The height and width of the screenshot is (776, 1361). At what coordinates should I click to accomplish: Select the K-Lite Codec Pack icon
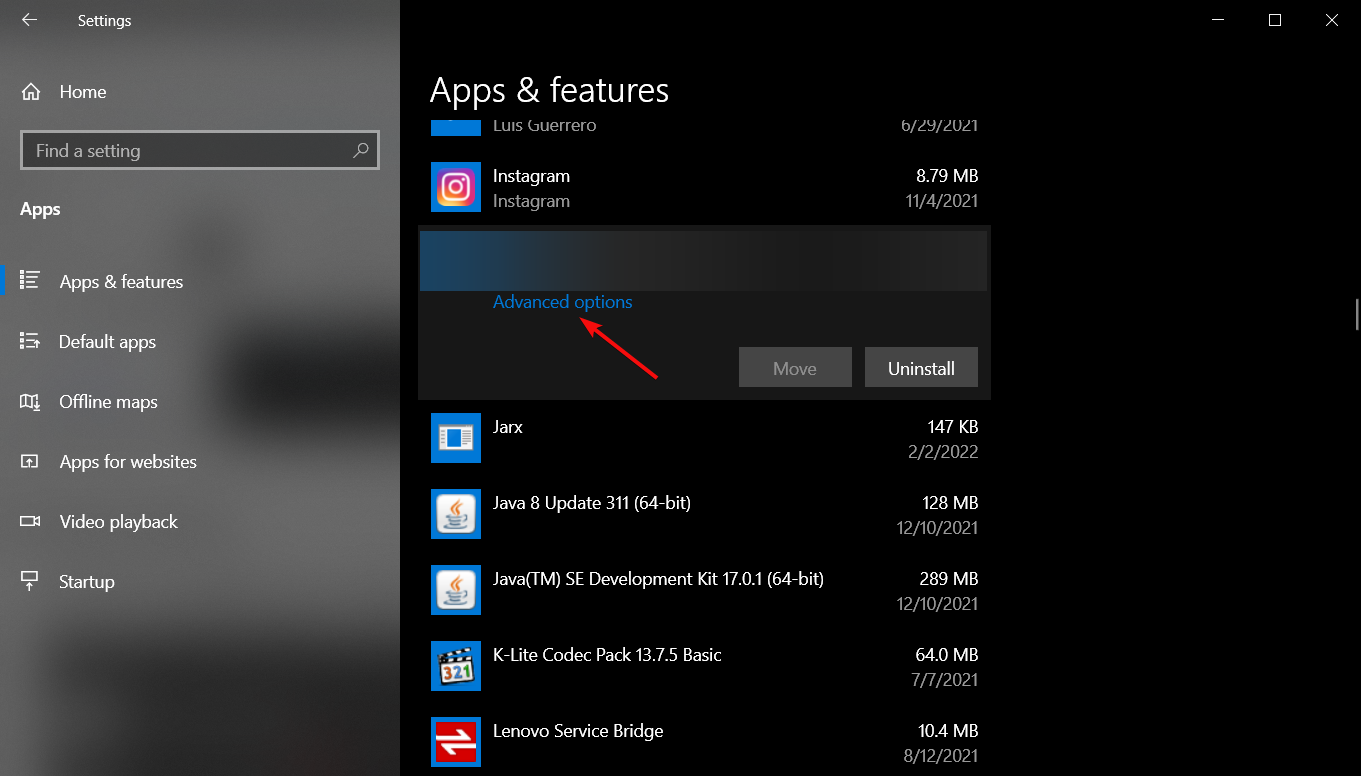[455, 666]
